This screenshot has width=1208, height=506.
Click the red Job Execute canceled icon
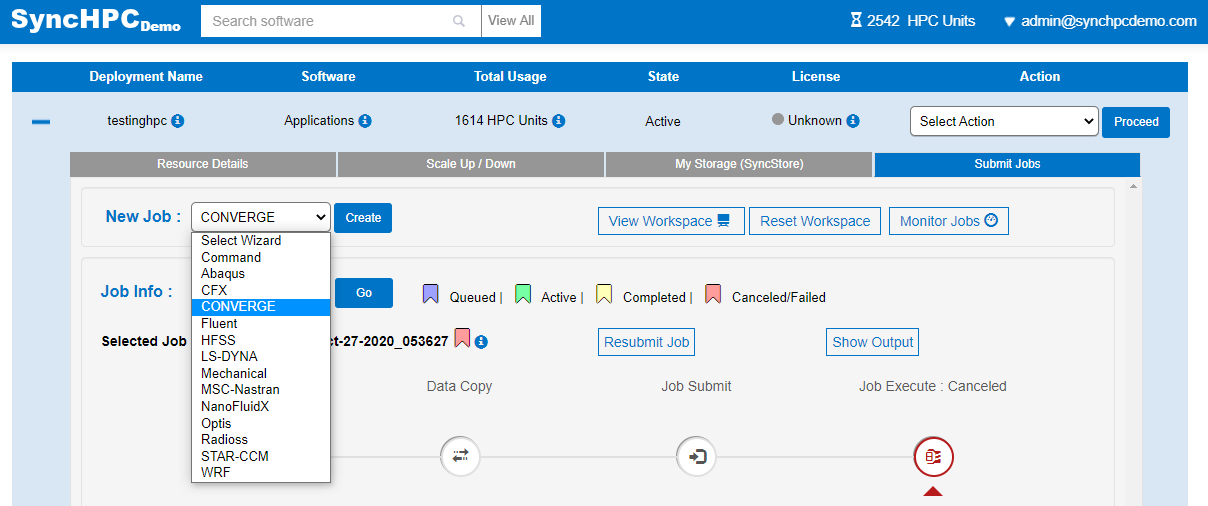933,457
